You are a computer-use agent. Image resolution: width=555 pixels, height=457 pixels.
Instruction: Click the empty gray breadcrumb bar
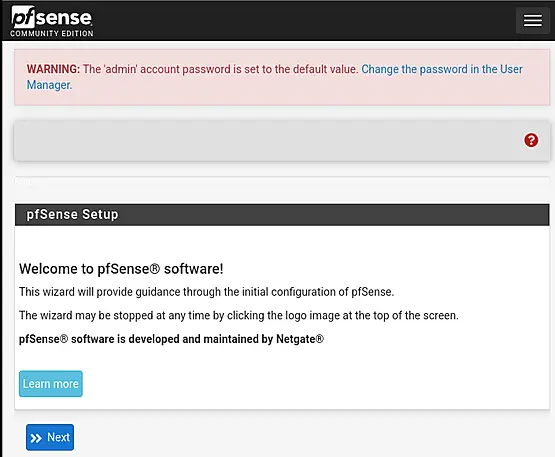click(x=269, y=141)
